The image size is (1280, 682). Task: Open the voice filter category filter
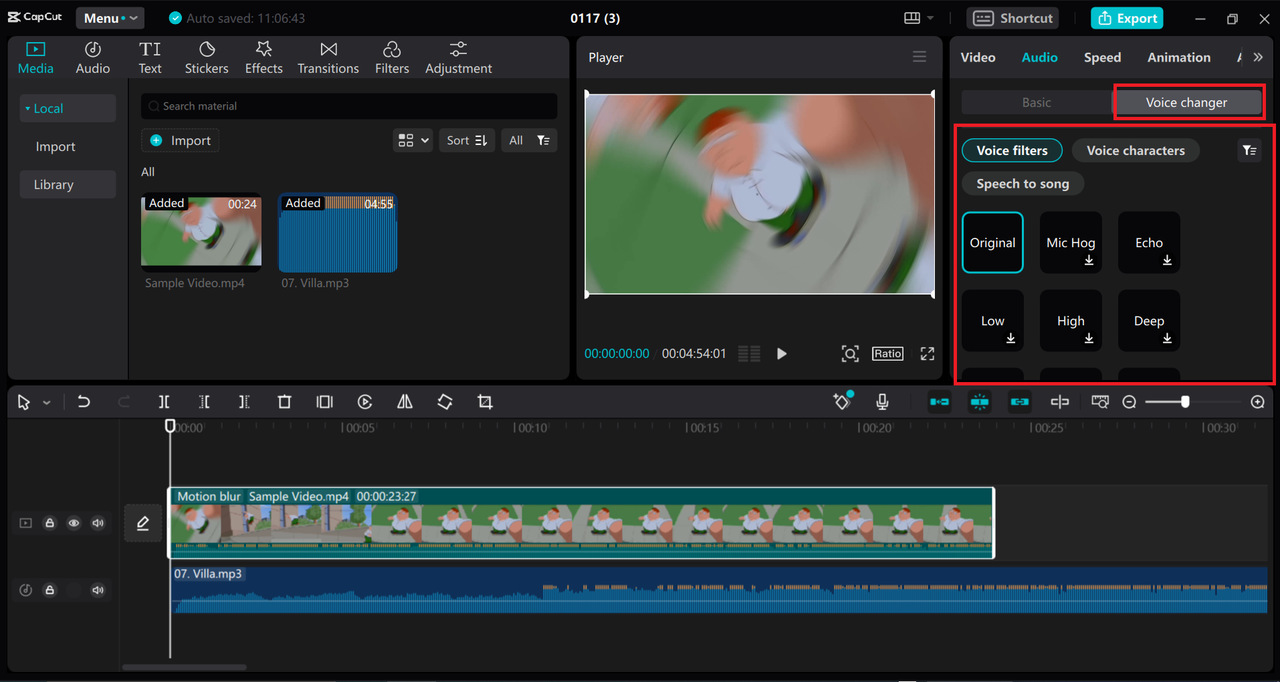coord(1249,151)
